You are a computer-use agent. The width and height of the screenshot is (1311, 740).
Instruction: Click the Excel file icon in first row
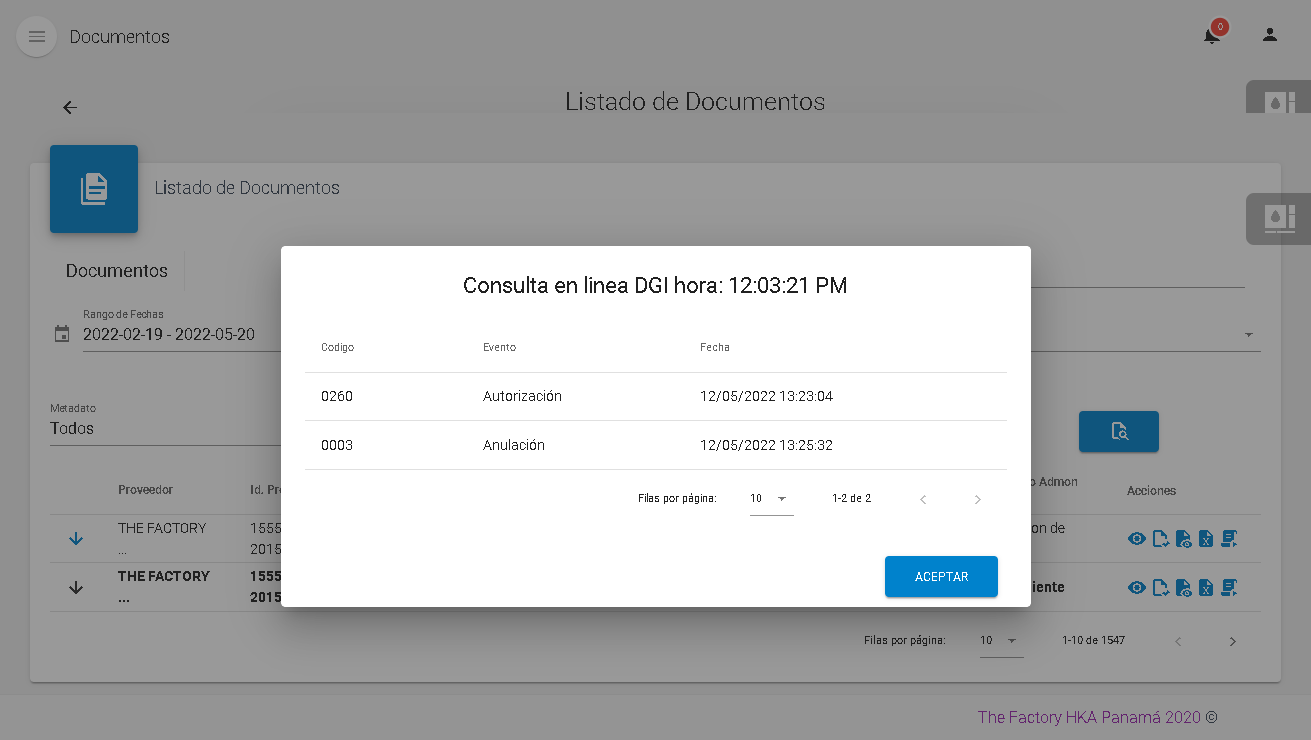click(x=1206, y=539)
